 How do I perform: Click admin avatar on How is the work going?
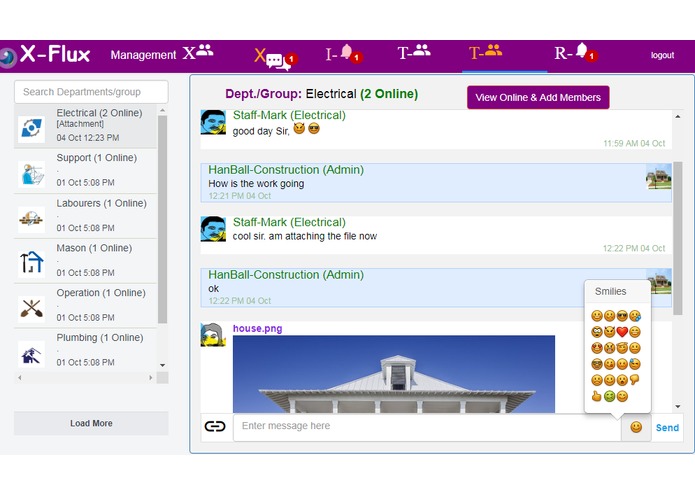[659, 176]
